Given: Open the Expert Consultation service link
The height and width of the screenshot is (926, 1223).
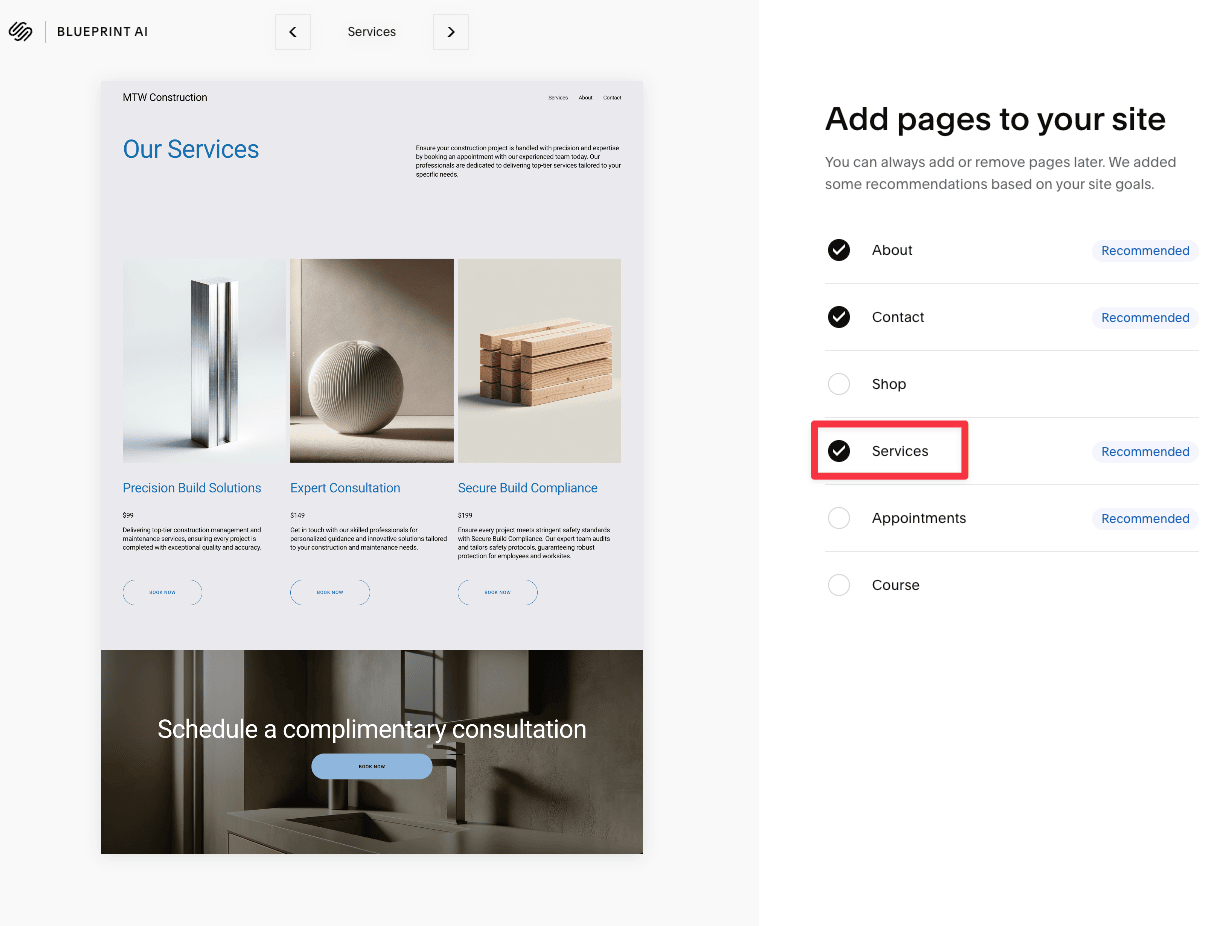Looking at the screenshot, I should tap(344, 487).
